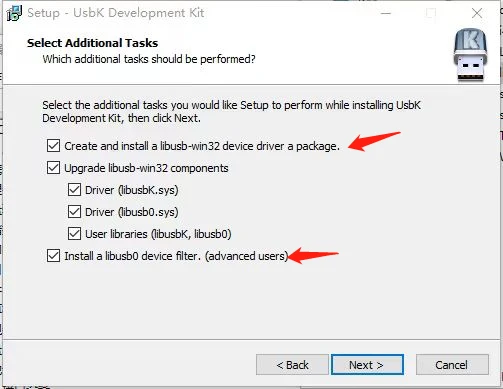
Task: Close the Setup window
Action: [477, 13]
